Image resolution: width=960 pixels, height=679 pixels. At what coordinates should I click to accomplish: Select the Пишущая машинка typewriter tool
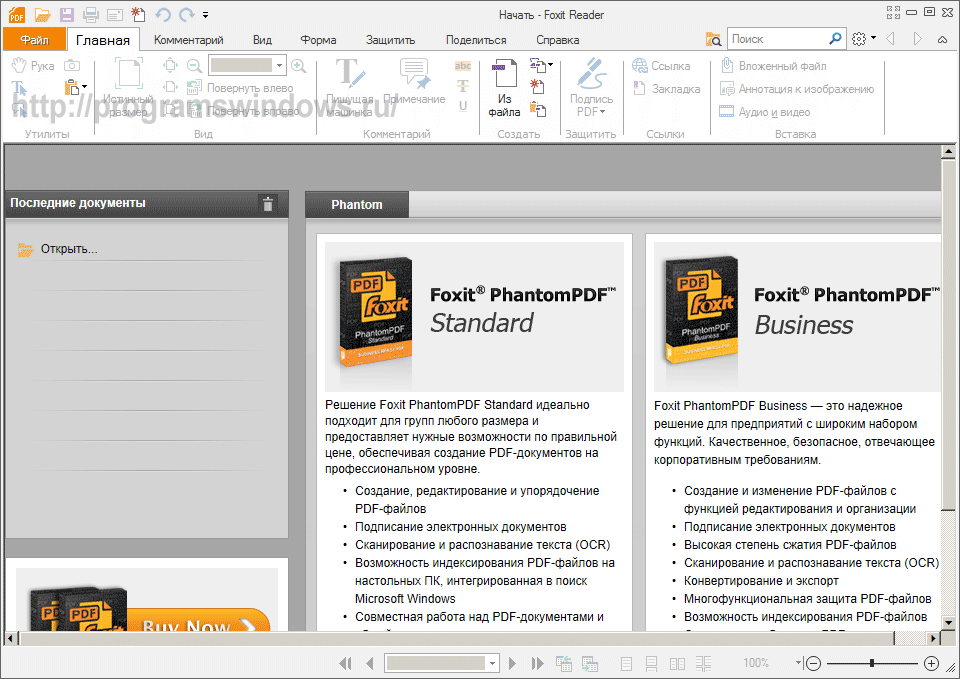tap(350, 88)
